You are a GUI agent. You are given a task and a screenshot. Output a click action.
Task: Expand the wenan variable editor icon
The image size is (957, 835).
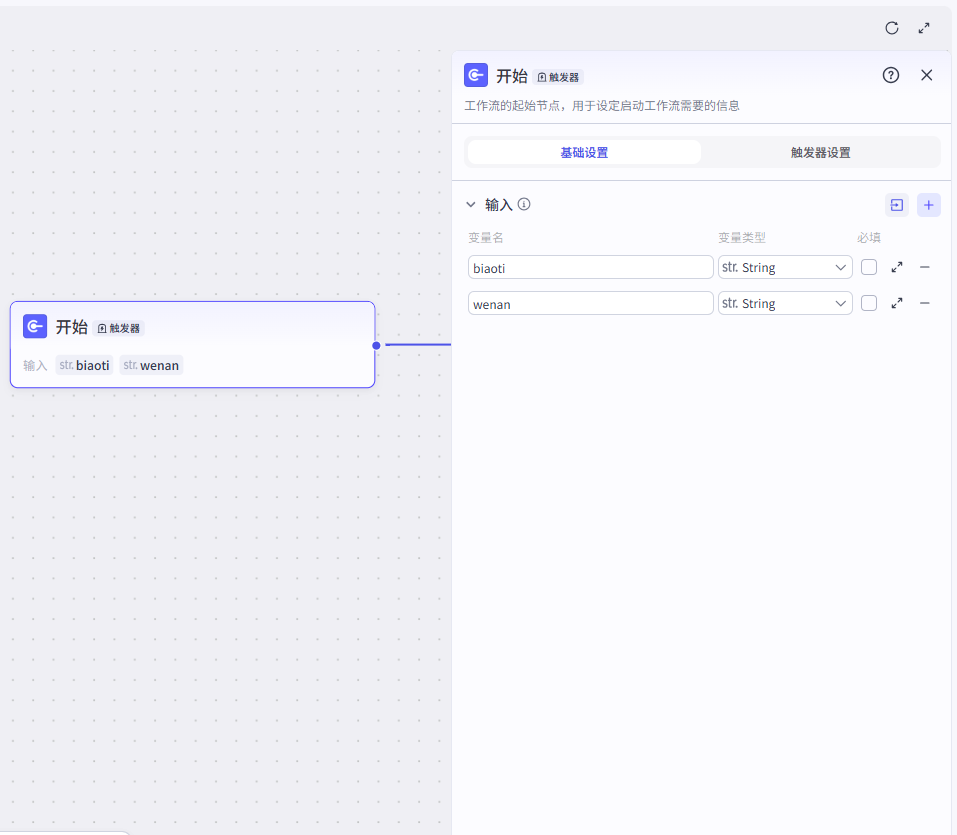pos(897,303)
